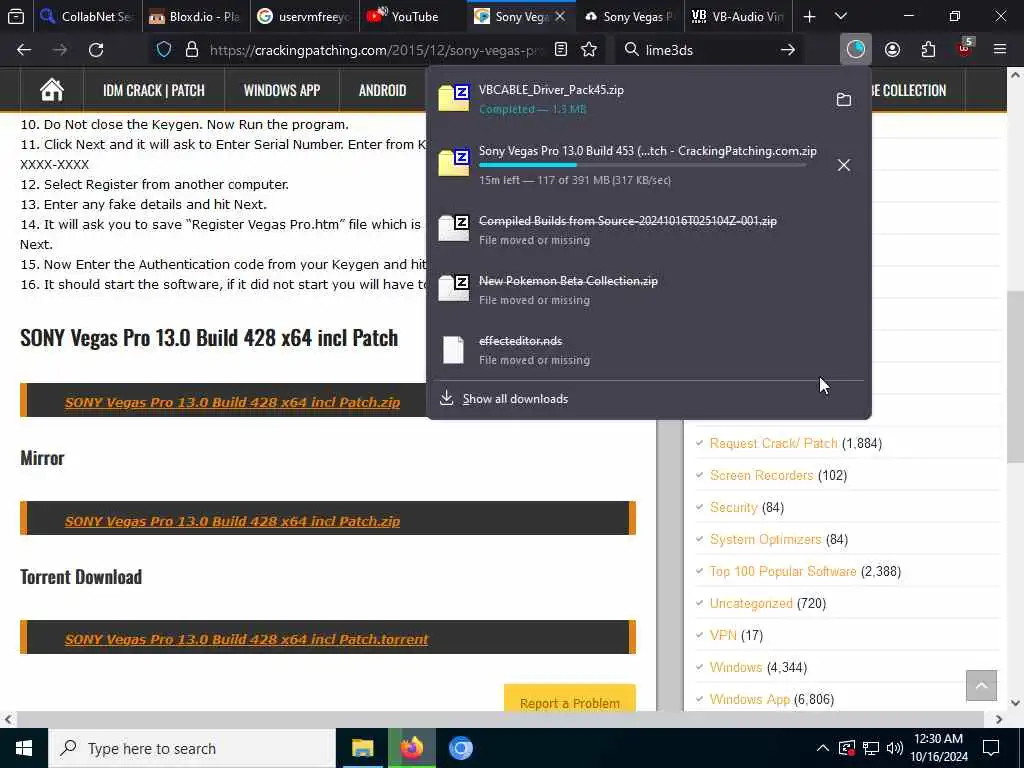Open the blue circular taskbar app
This screenshot has width=1024, height=768.
[461, 748]
